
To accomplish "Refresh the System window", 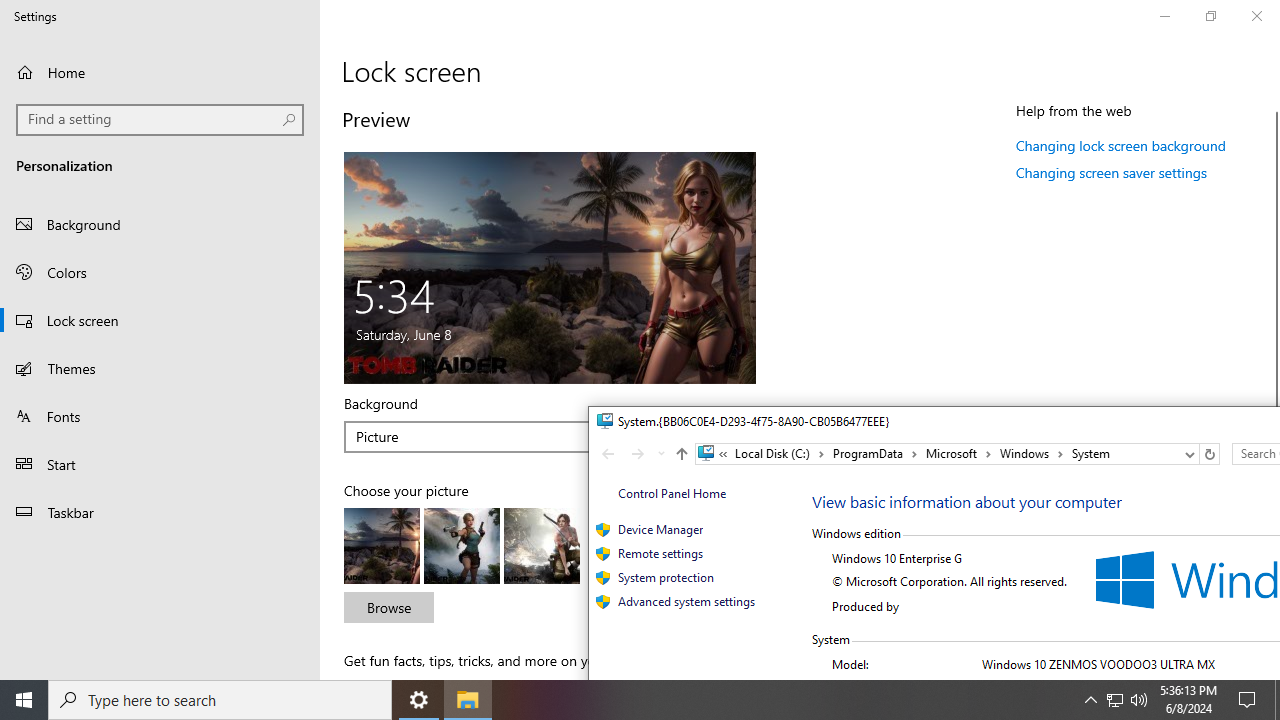I will click(x=1209, y=454).
